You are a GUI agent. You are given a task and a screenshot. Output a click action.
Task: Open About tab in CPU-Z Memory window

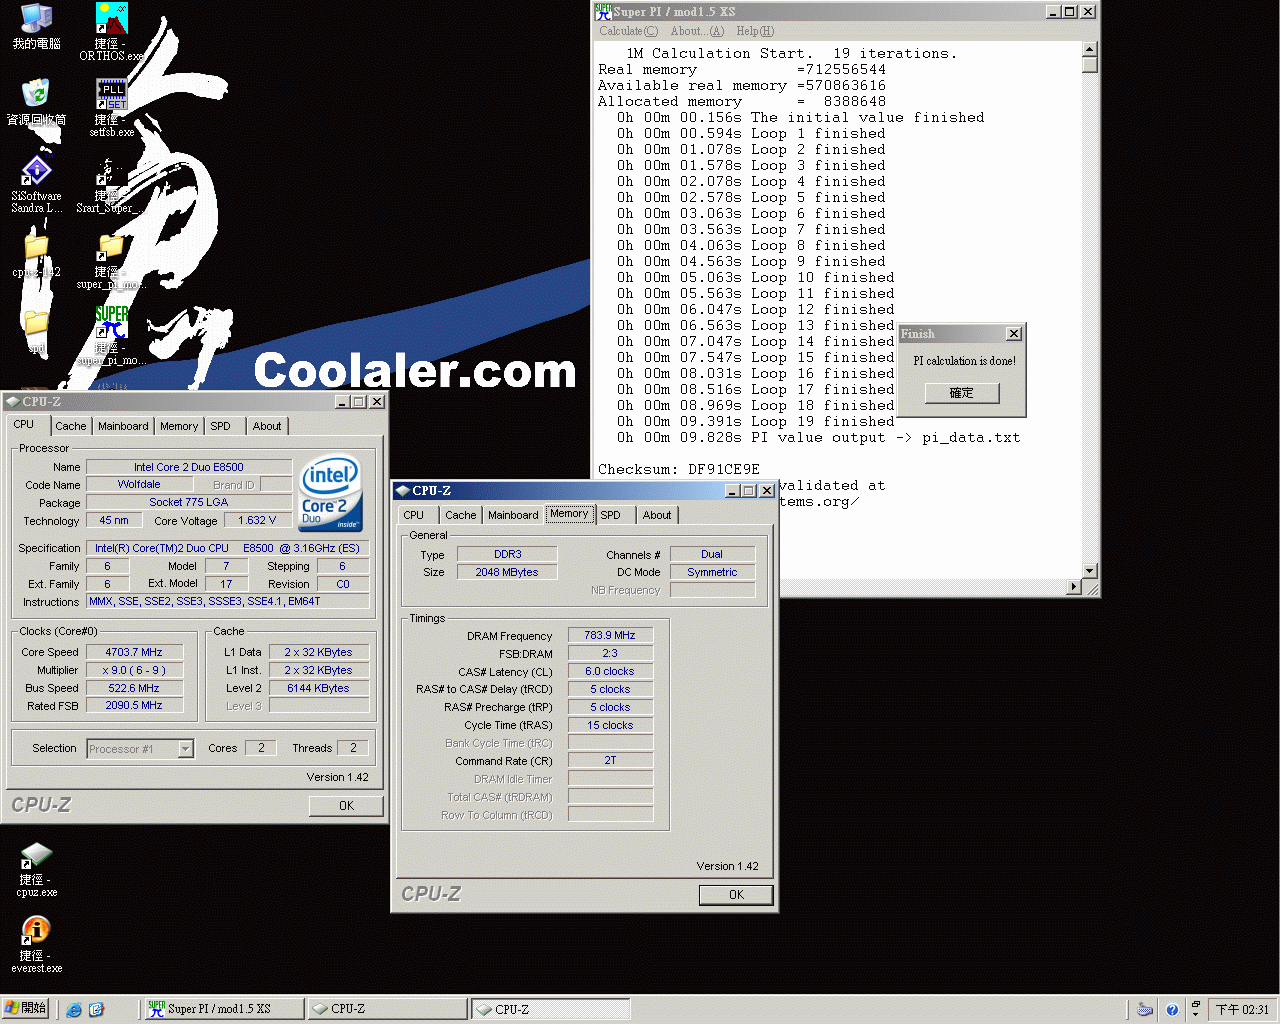point(657,515)
